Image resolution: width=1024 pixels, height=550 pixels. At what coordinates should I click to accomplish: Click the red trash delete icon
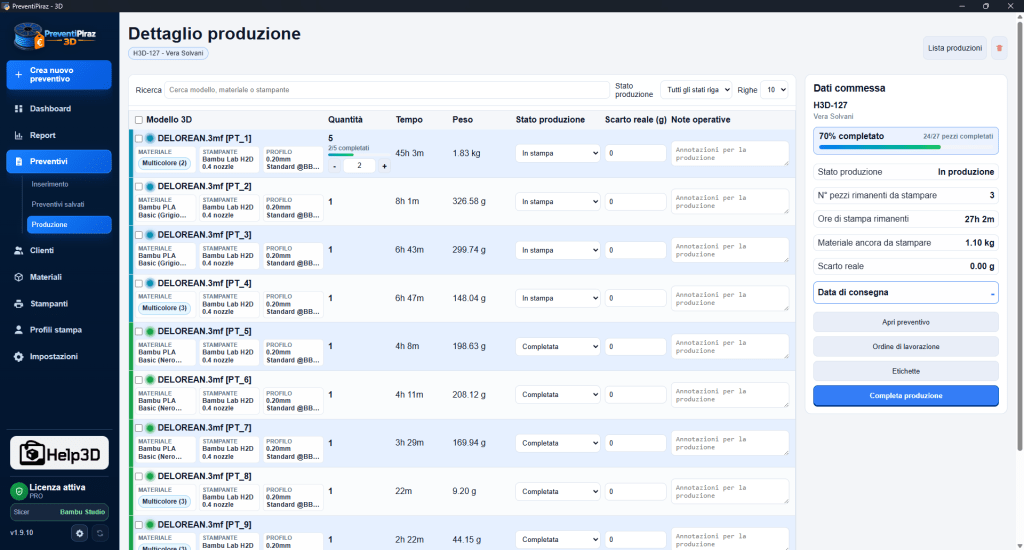(x=999, y=48)
